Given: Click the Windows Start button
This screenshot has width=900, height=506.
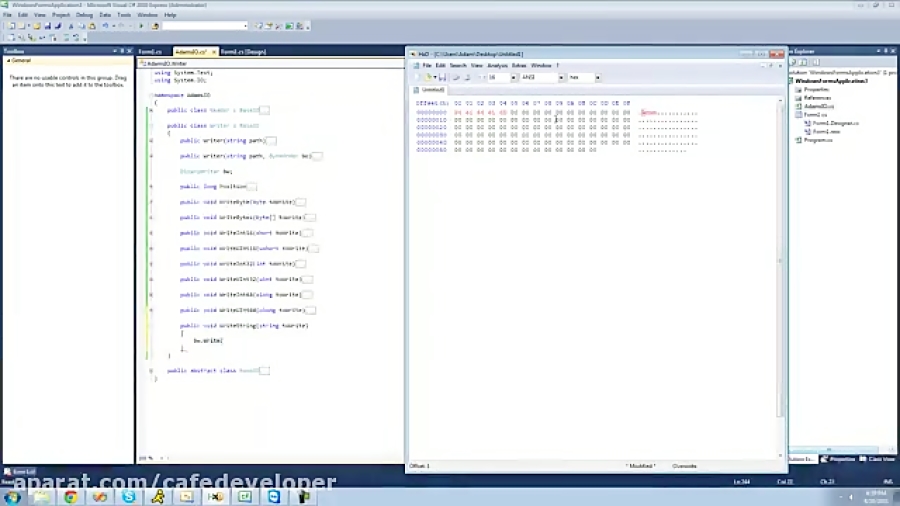Looking at the screenshot, I should point(13,497).
